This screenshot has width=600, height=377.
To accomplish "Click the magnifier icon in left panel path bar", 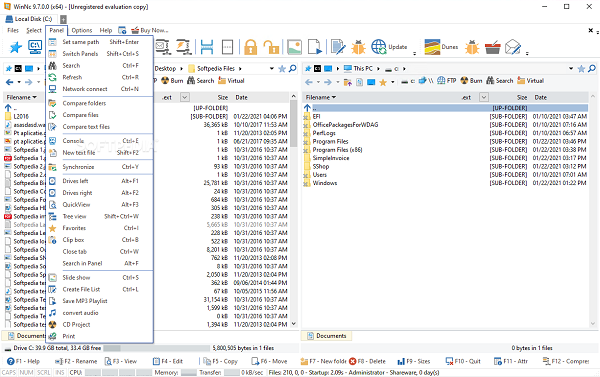I will pyautogui.click(x=292, y=69).
